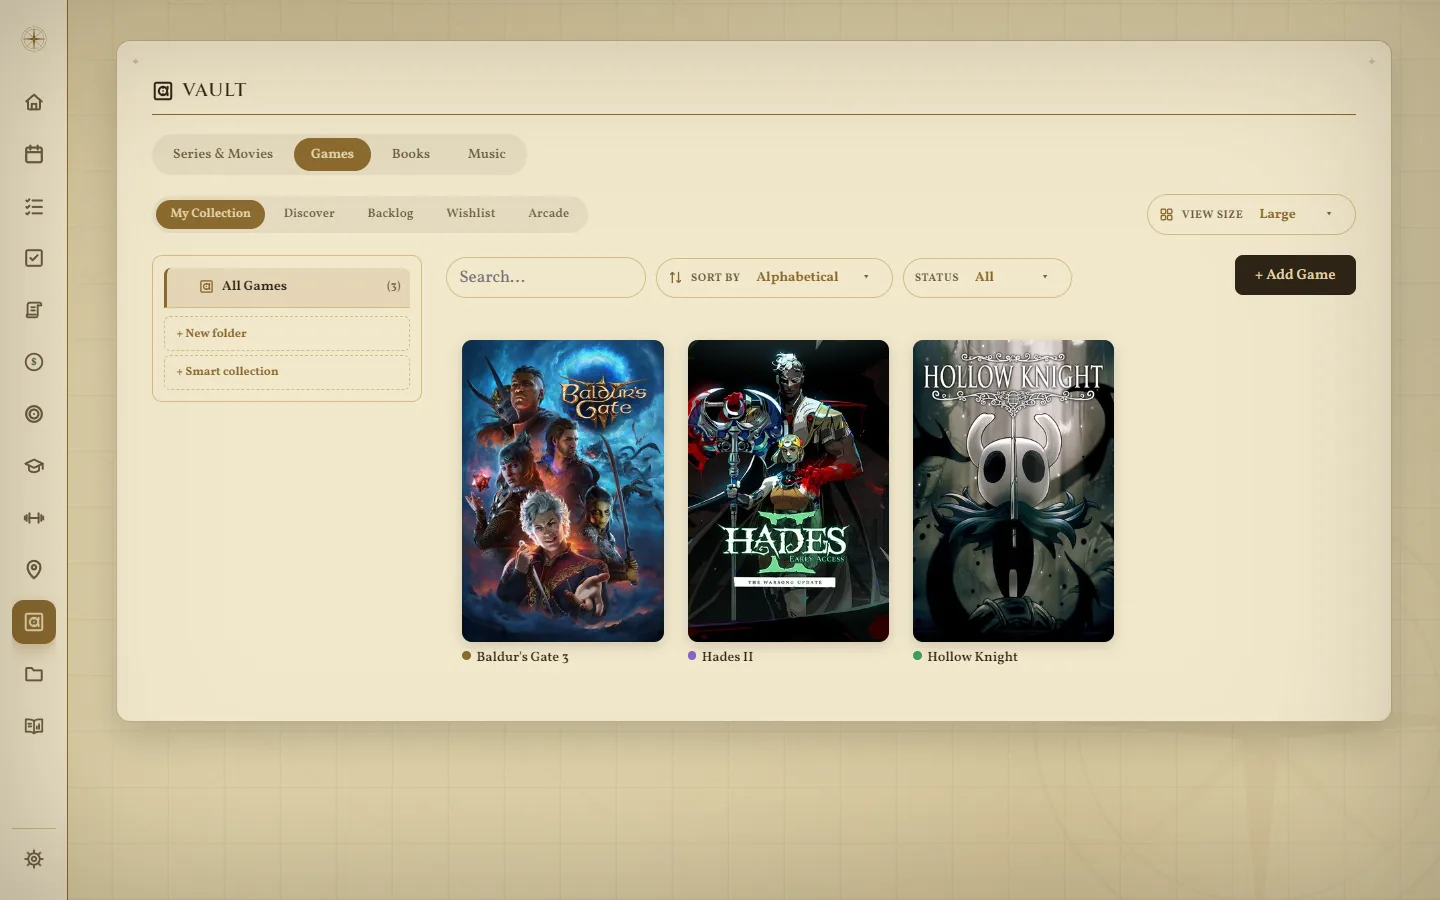1440x900 pixels.
Task: Open the graduation cap icon in sidebar
Action: click(x=34, y=466)
